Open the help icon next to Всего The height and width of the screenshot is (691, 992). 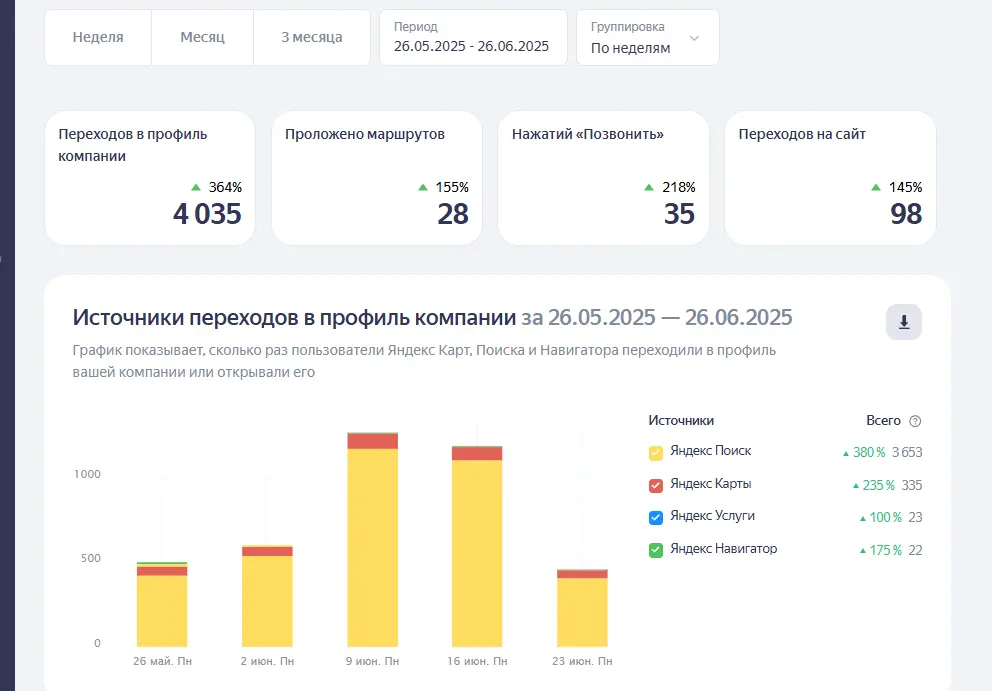pyautogui.click(x=915, y=421)
